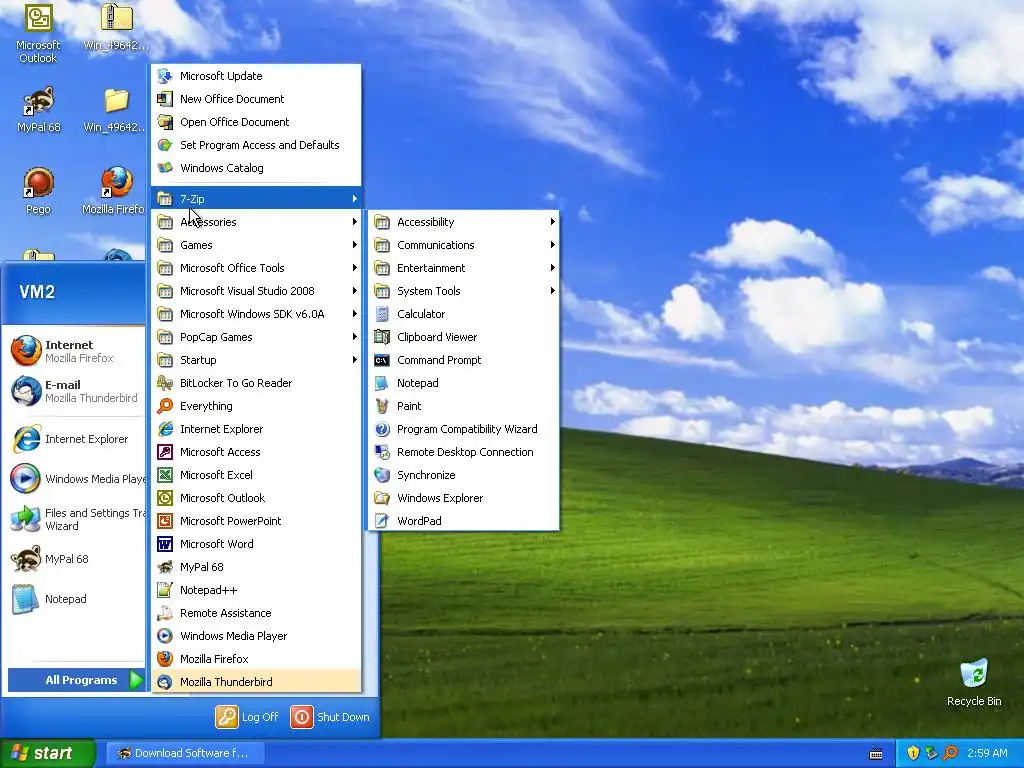
Task: Click the Clipboard Viewer icon
Action: pos(382,336)
